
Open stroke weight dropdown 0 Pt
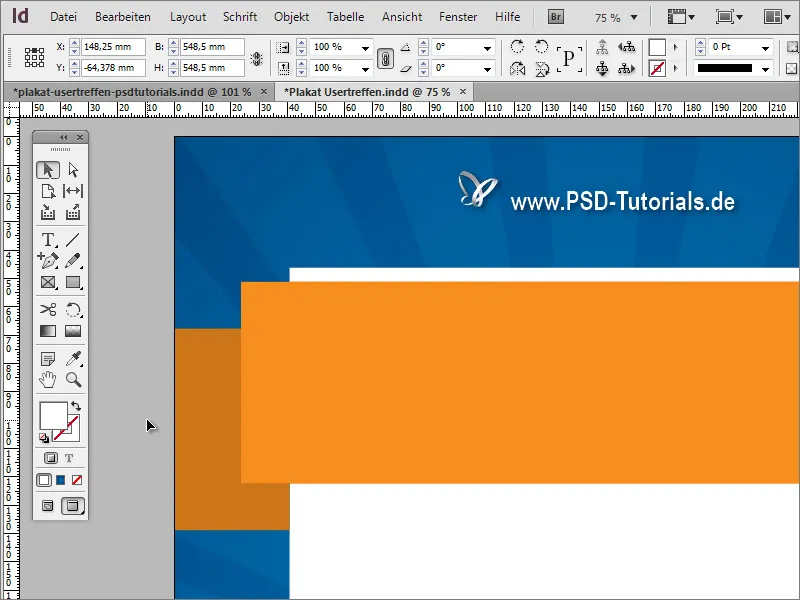coord(765,48)
